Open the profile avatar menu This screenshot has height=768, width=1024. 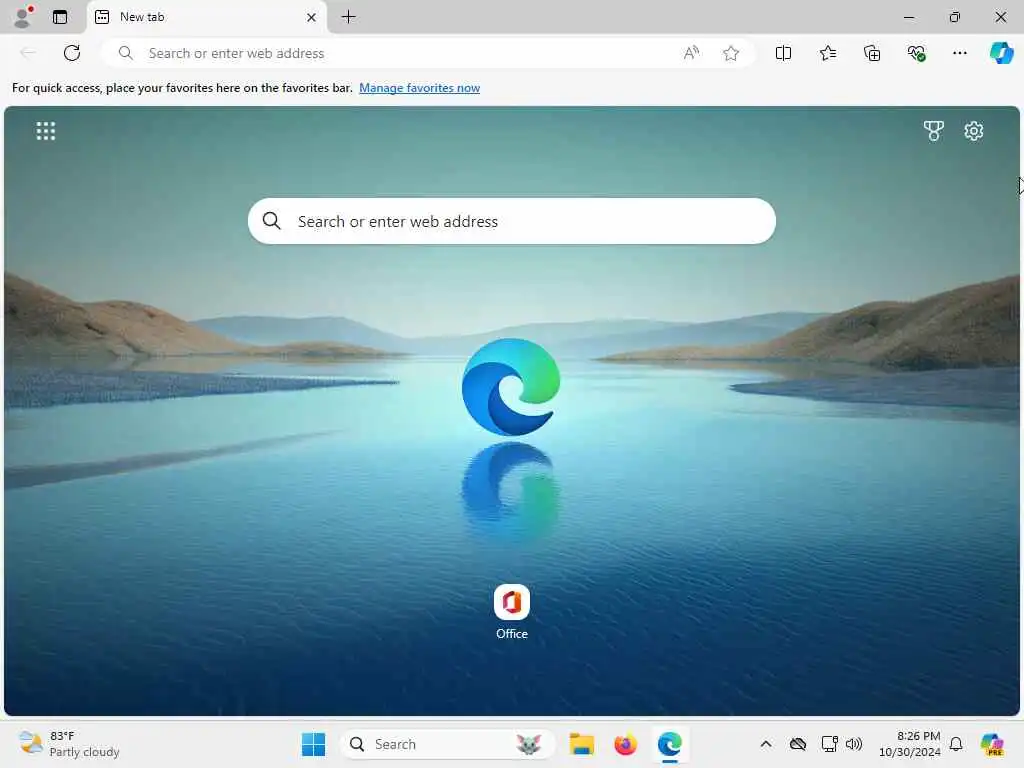pos(24,17)
